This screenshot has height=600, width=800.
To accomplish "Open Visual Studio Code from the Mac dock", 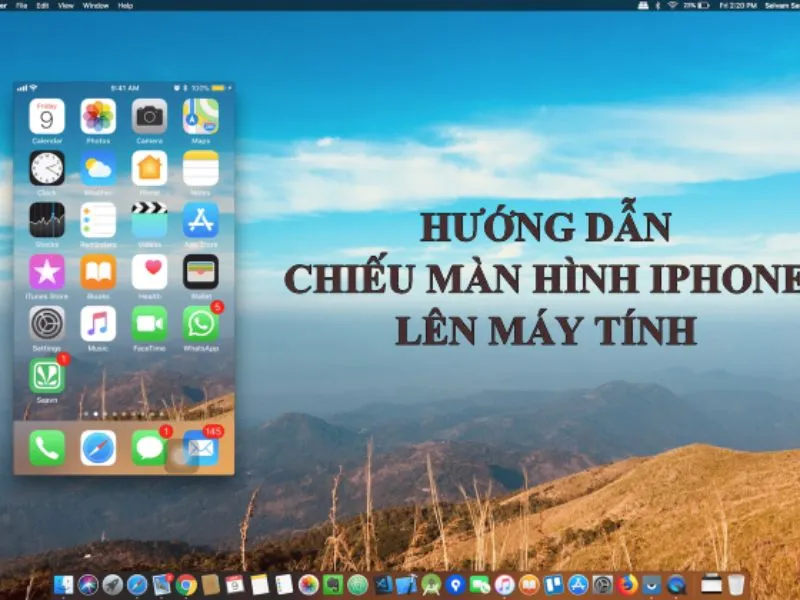I will pos(383,585).
